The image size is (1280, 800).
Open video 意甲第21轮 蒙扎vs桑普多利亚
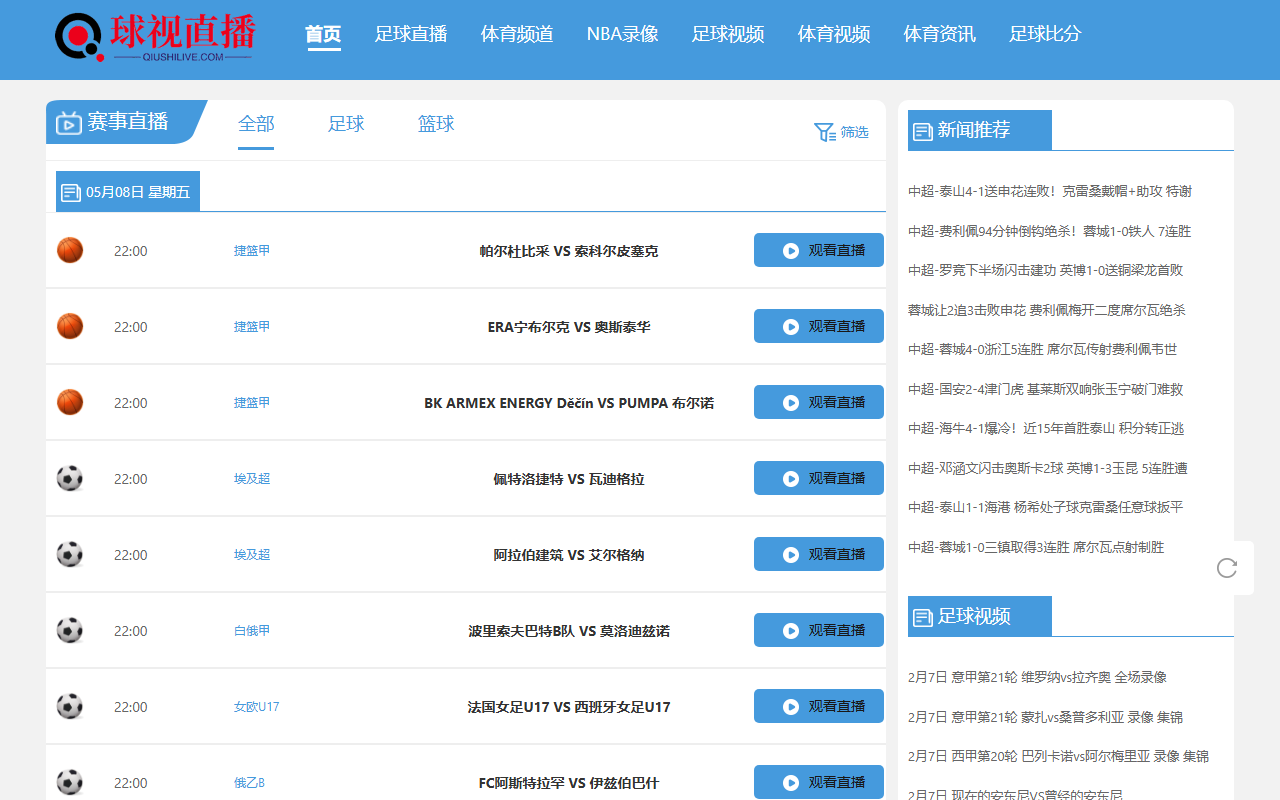[1046, 717]
